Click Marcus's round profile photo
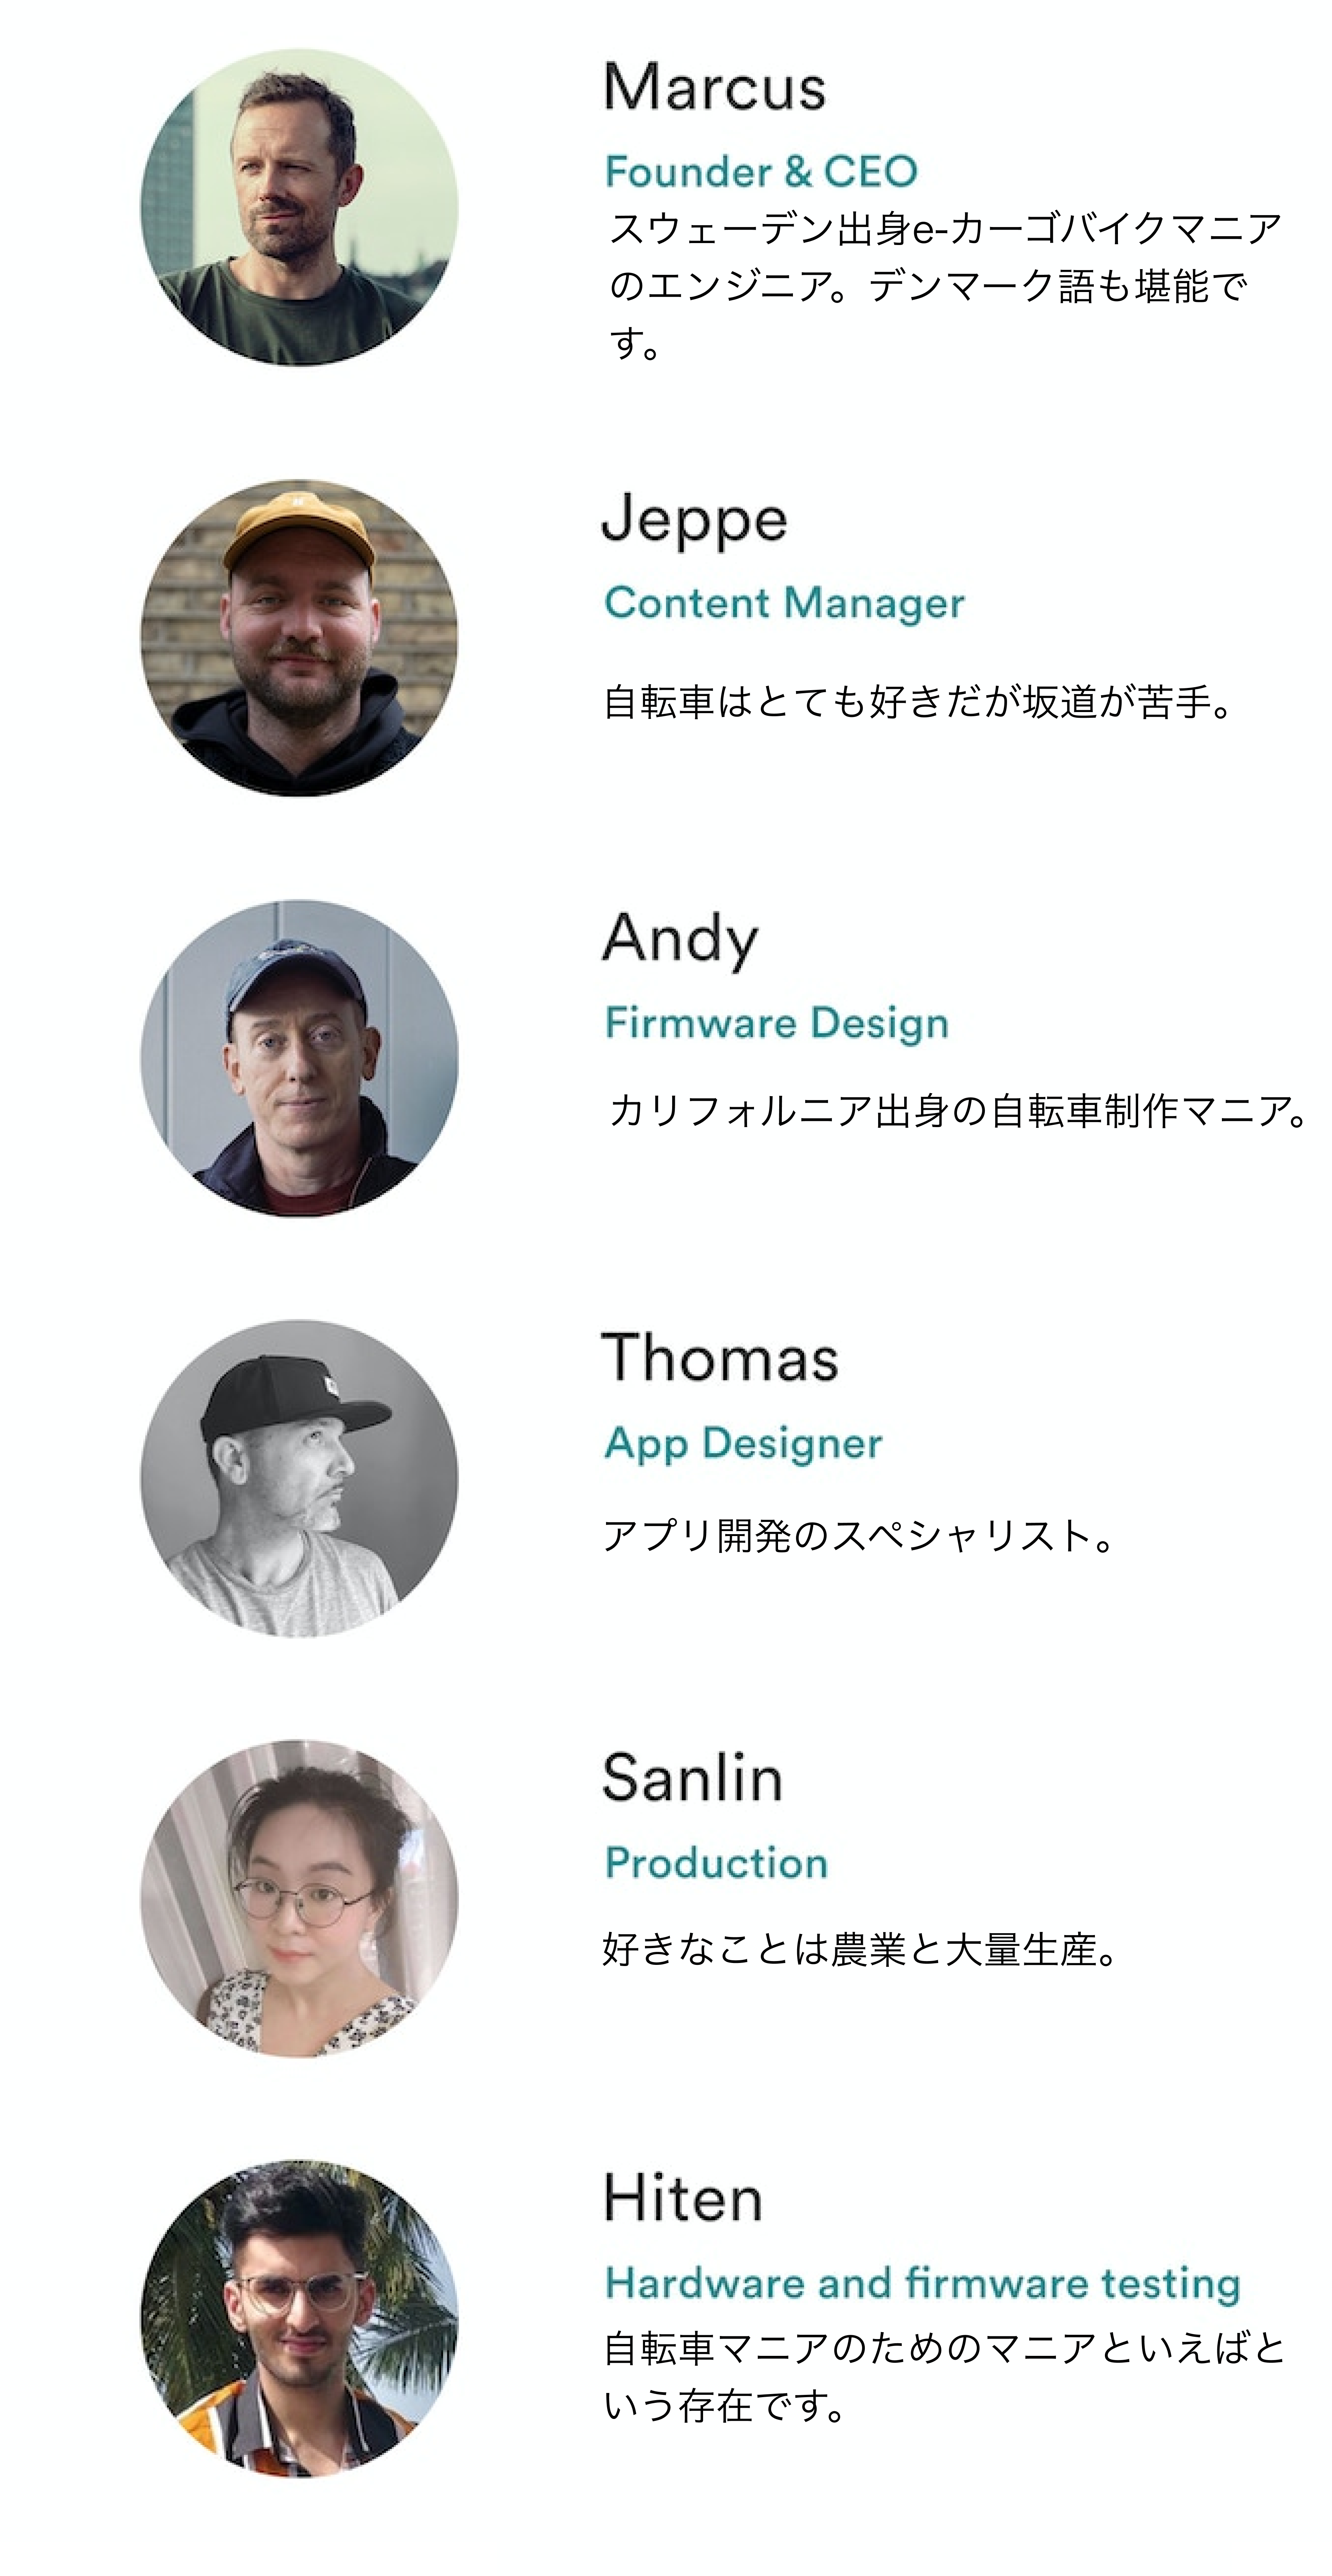 (299, 208)
